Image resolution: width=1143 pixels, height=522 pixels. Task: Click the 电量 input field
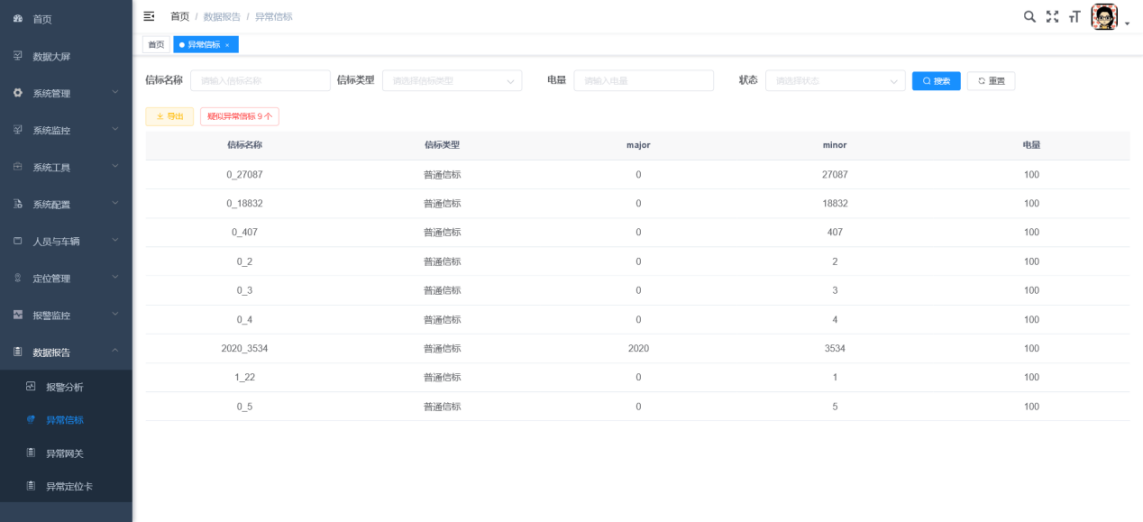coord(643,81)
